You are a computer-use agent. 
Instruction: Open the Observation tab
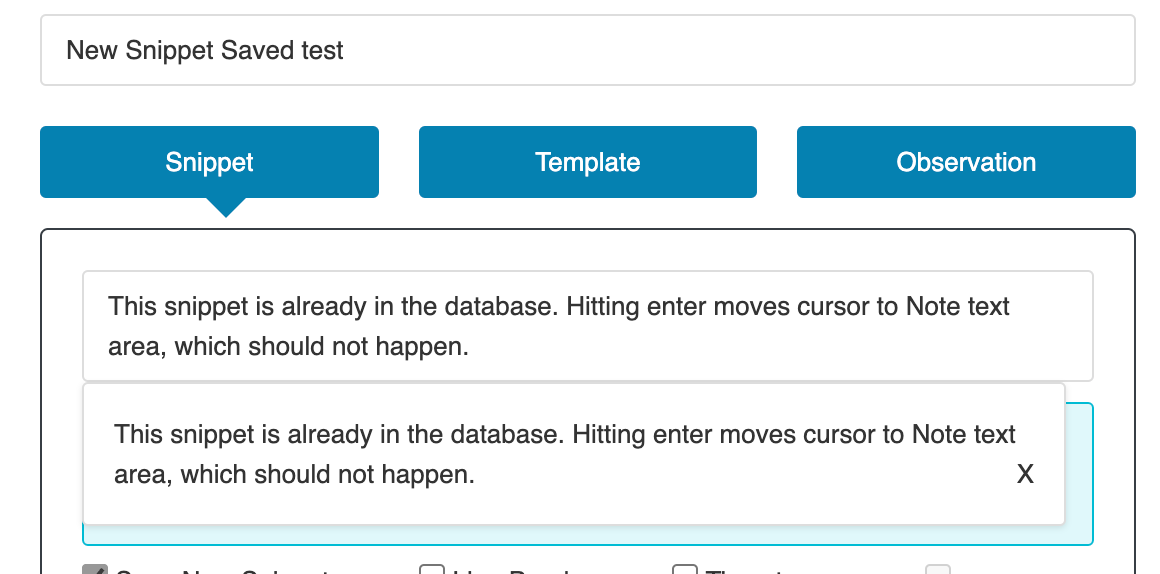[x=966, y=162]
